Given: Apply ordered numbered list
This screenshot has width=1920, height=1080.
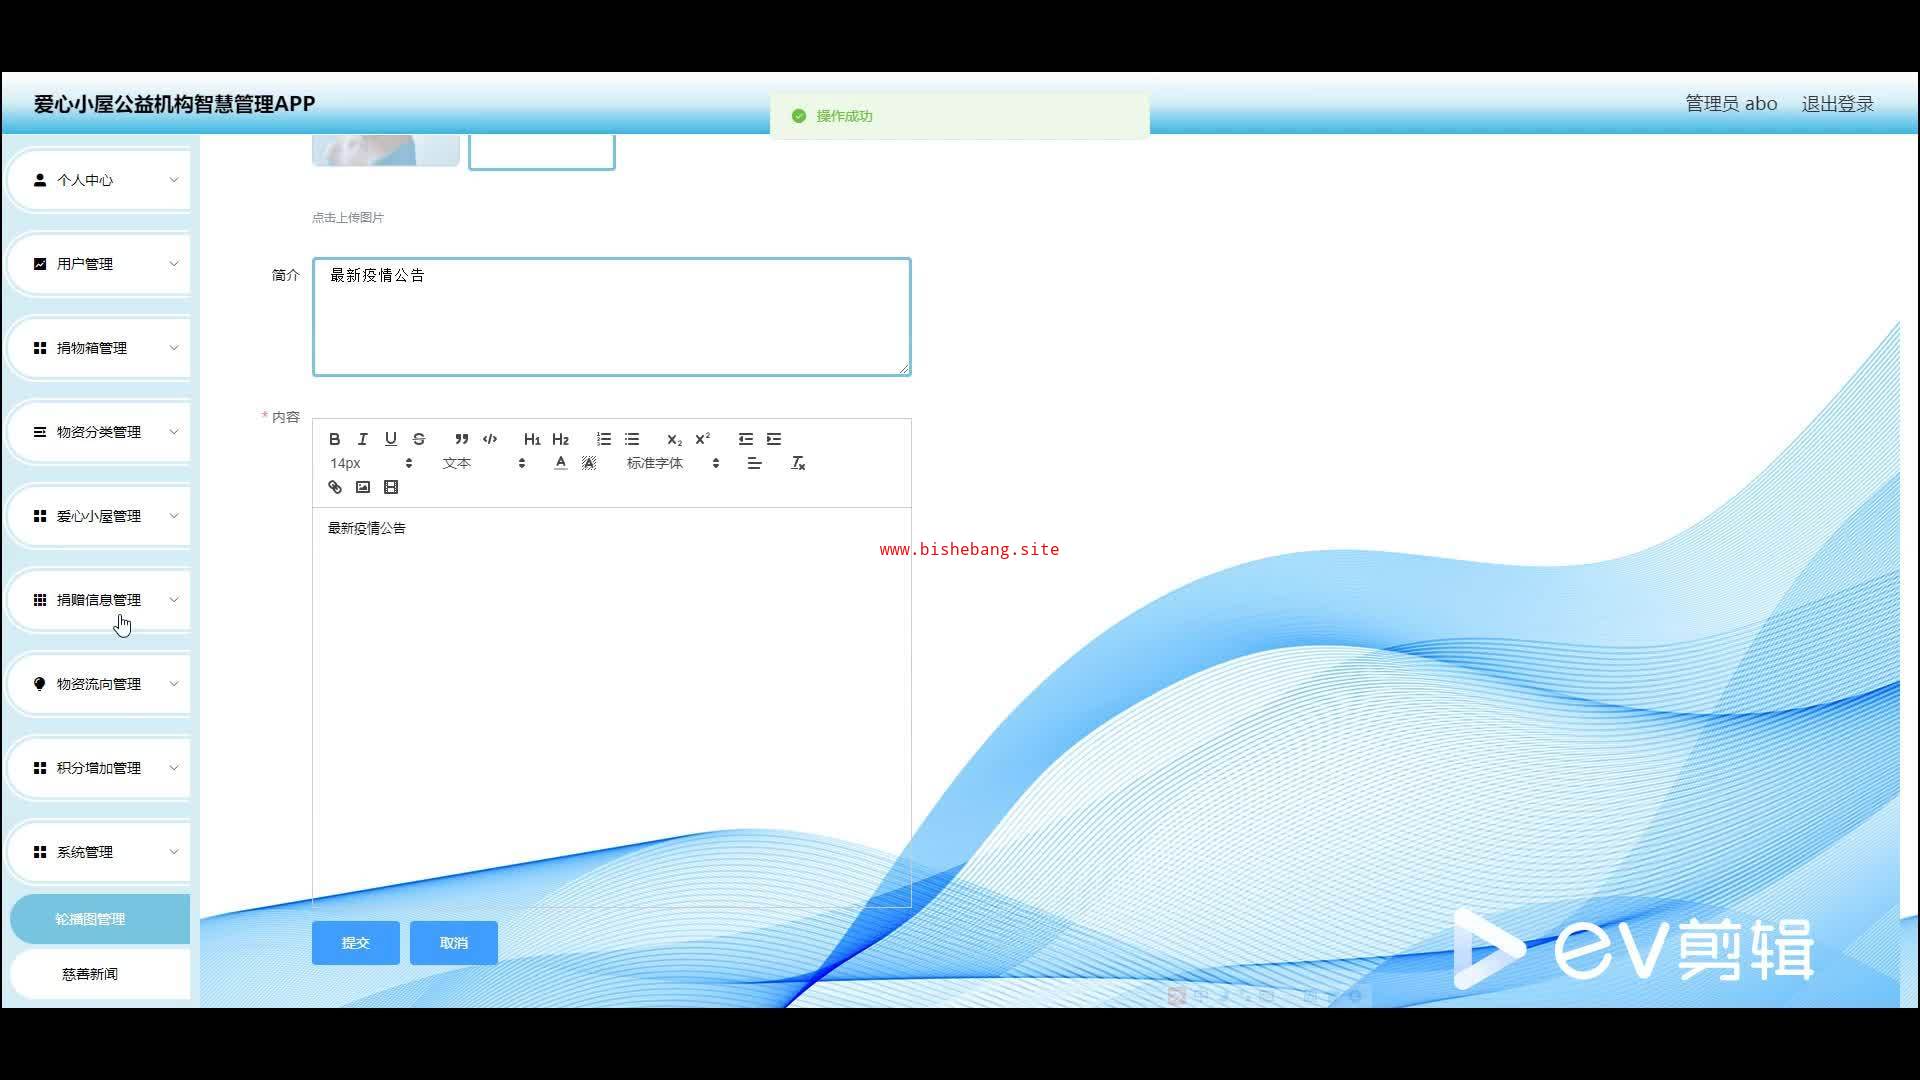Looking at the screenshot, I should 603,439.
